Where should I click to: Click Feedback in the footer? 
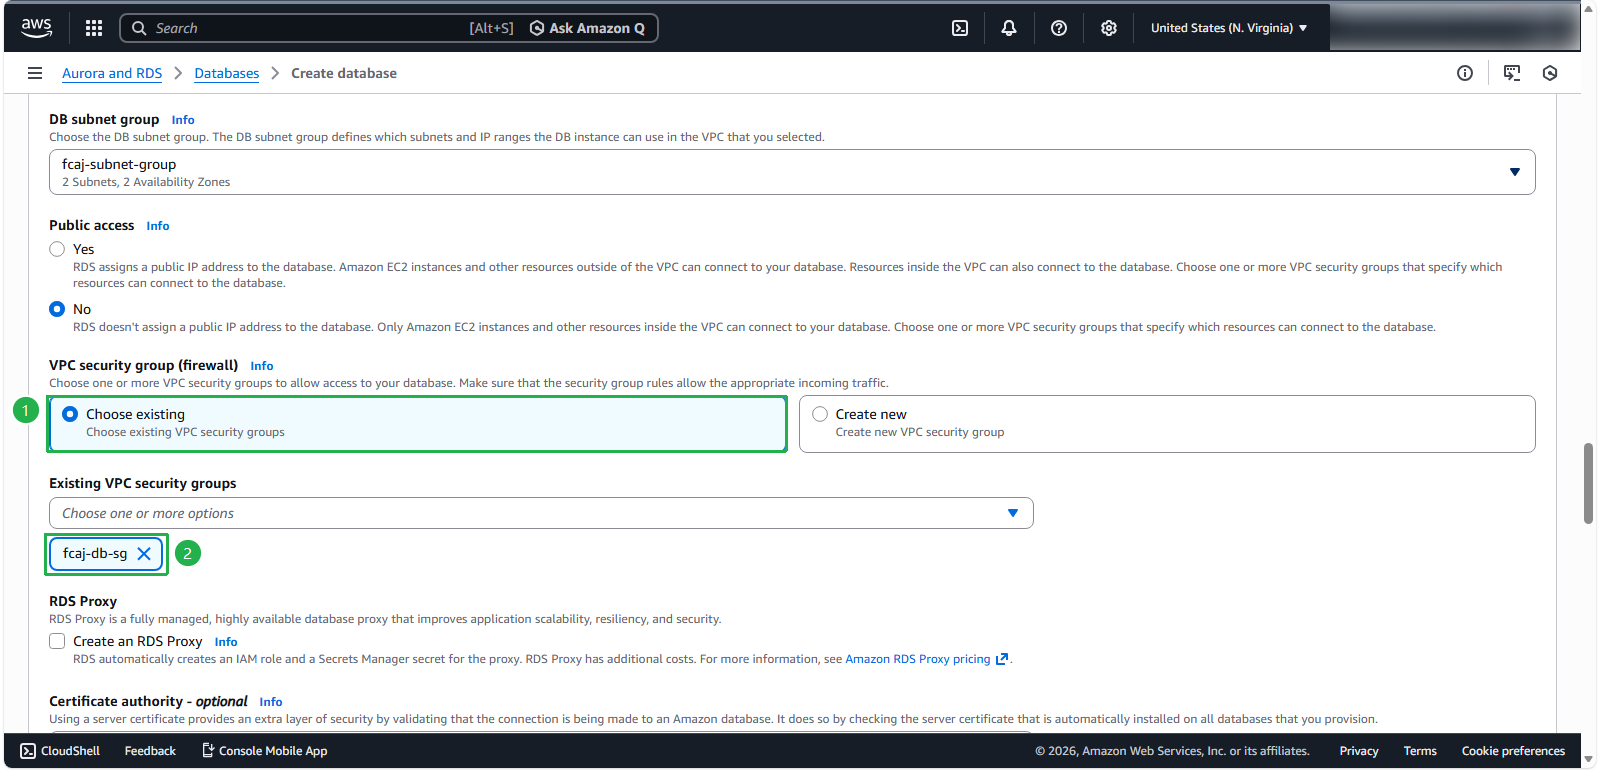[150, 751]
